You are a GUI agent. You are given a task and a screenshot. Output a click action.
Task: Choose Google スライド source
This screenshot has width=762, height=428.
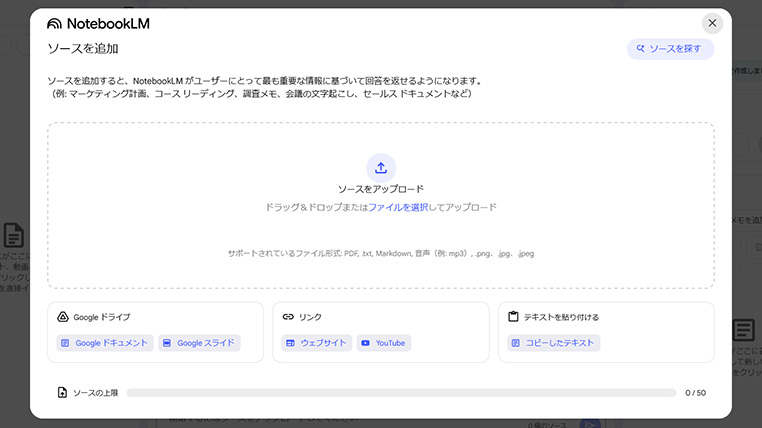point(199,343)
